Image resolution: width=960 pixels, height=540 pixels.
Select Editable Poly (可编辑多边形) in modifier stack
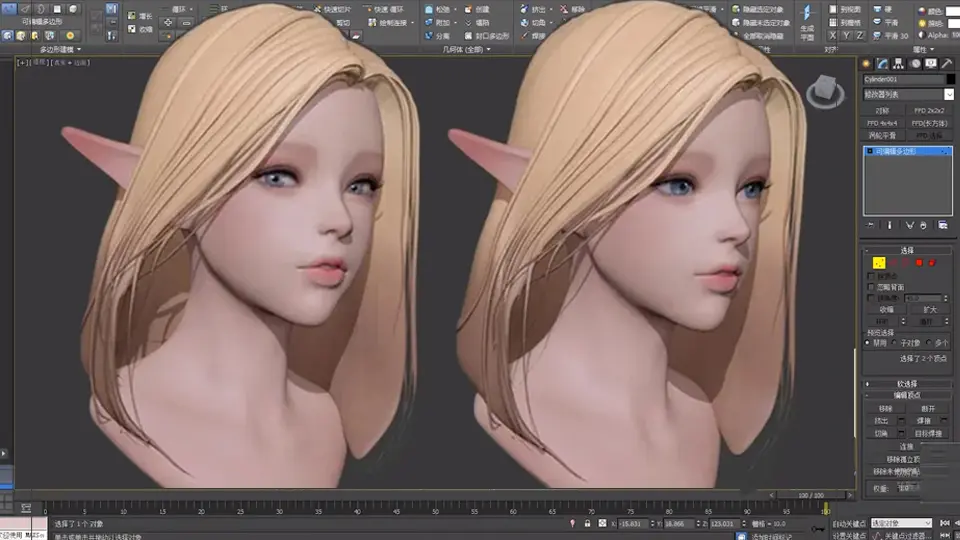tap(907, 151)
